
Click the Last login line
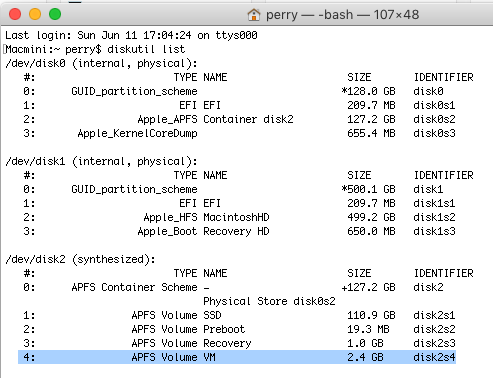131,35
